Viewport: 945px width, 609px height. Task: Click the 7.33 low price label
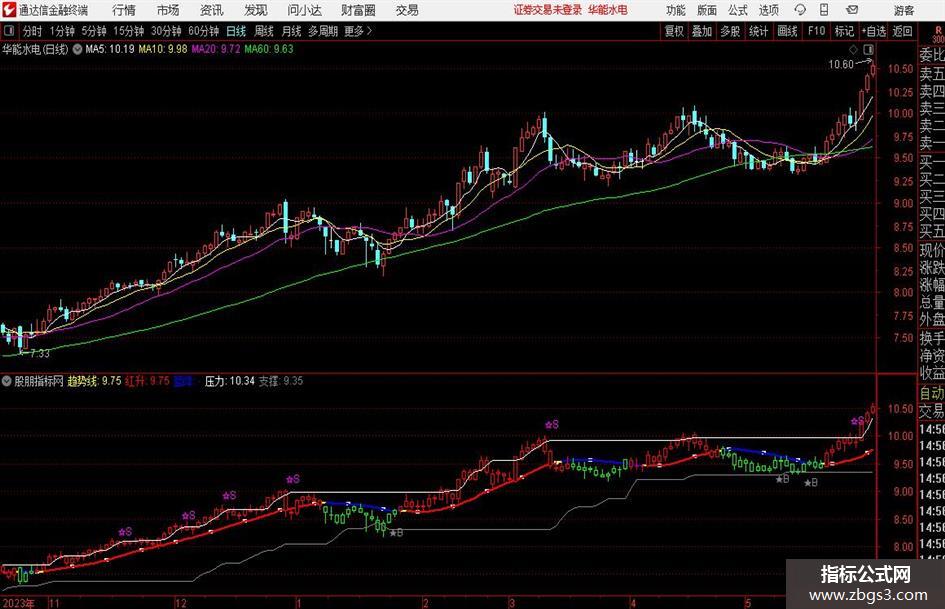[x=40, y=353]
